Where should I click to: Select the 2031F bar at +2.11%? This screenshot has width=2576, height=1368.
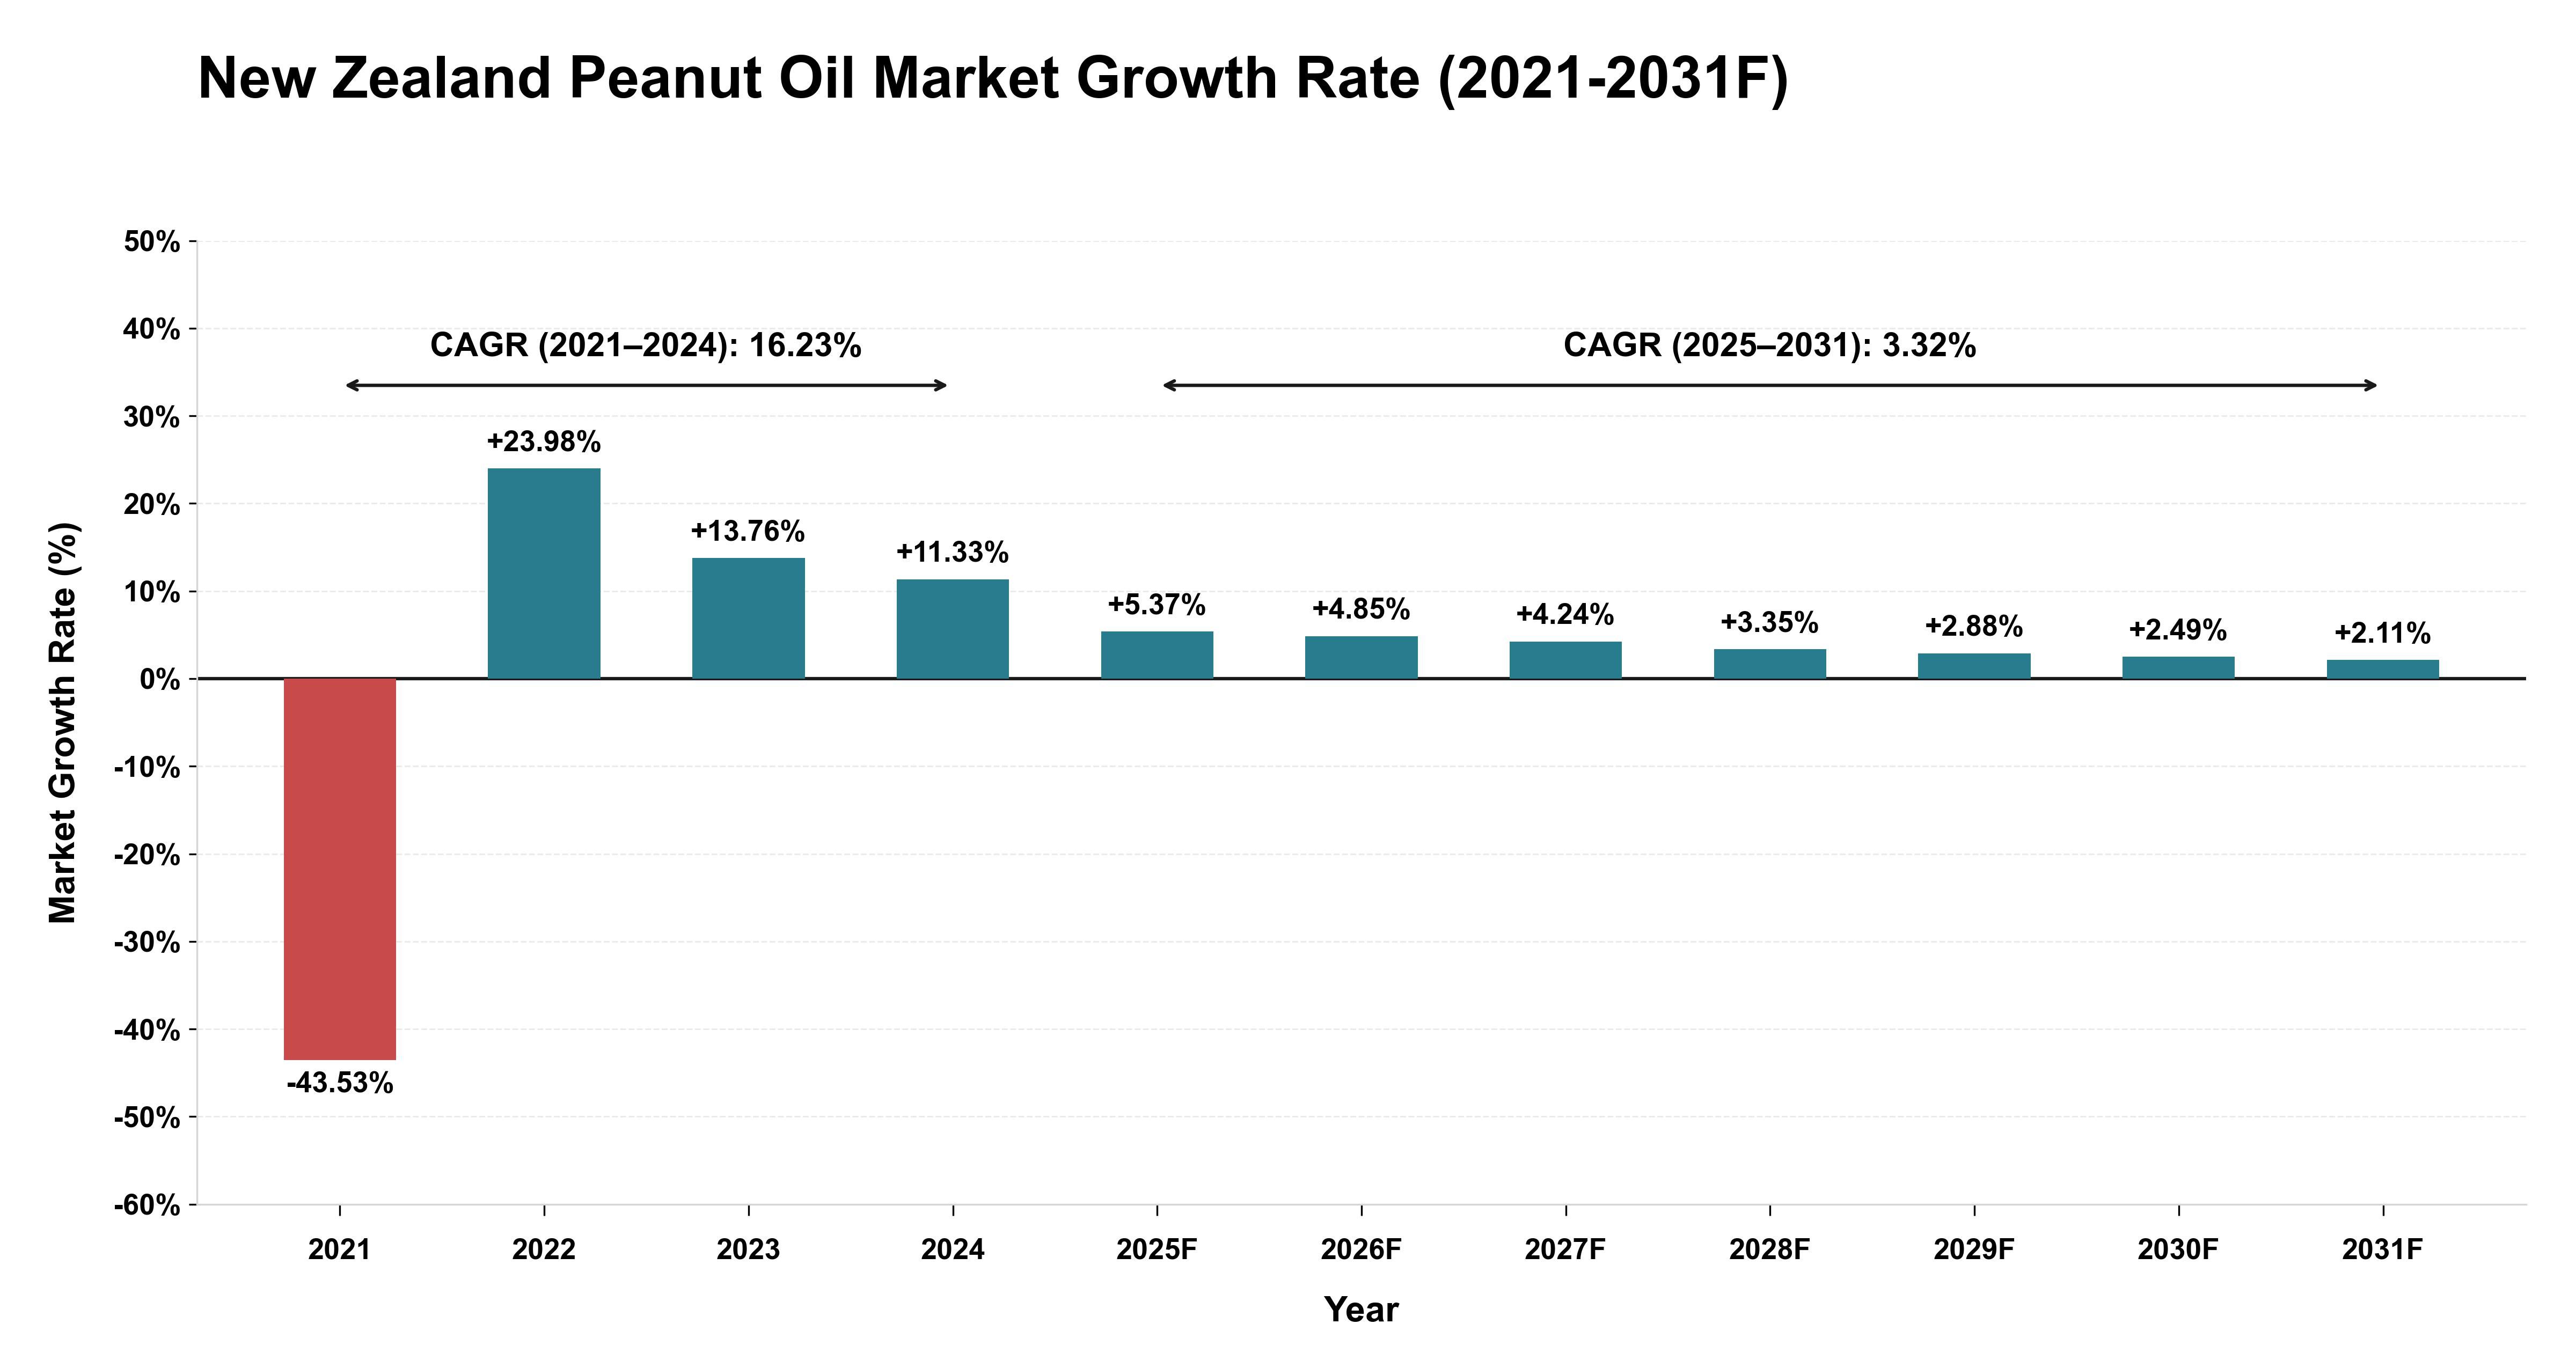pyautogui.click(x=2383, y=669)
